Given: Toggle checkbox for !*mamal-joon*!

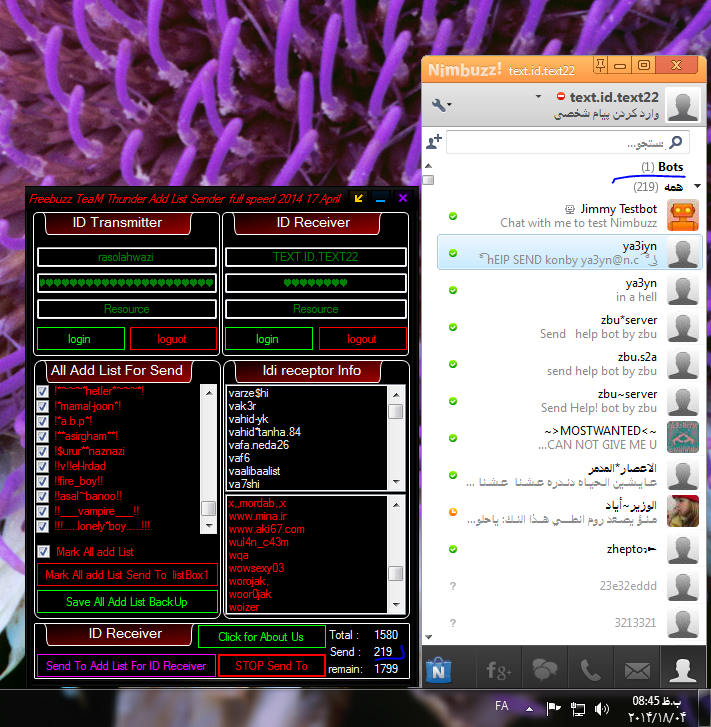Looking at the screenshot, I should pos(43,406).
